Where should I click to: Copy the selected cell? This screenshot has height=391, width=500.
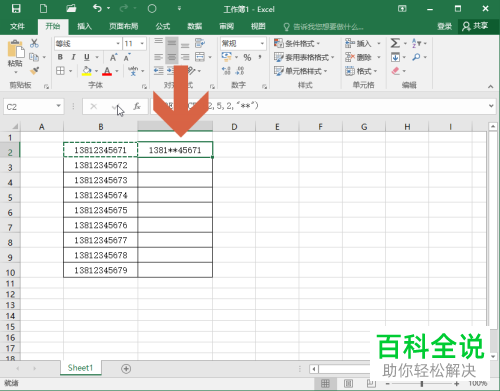point(34,57)
